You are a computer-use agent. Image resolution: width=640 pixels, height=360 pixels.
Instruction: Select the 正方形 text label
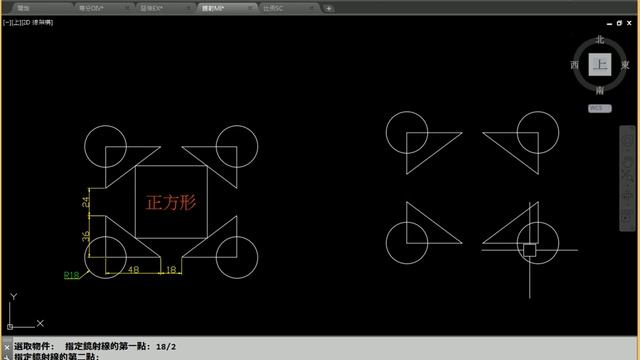tap(171, 202)
